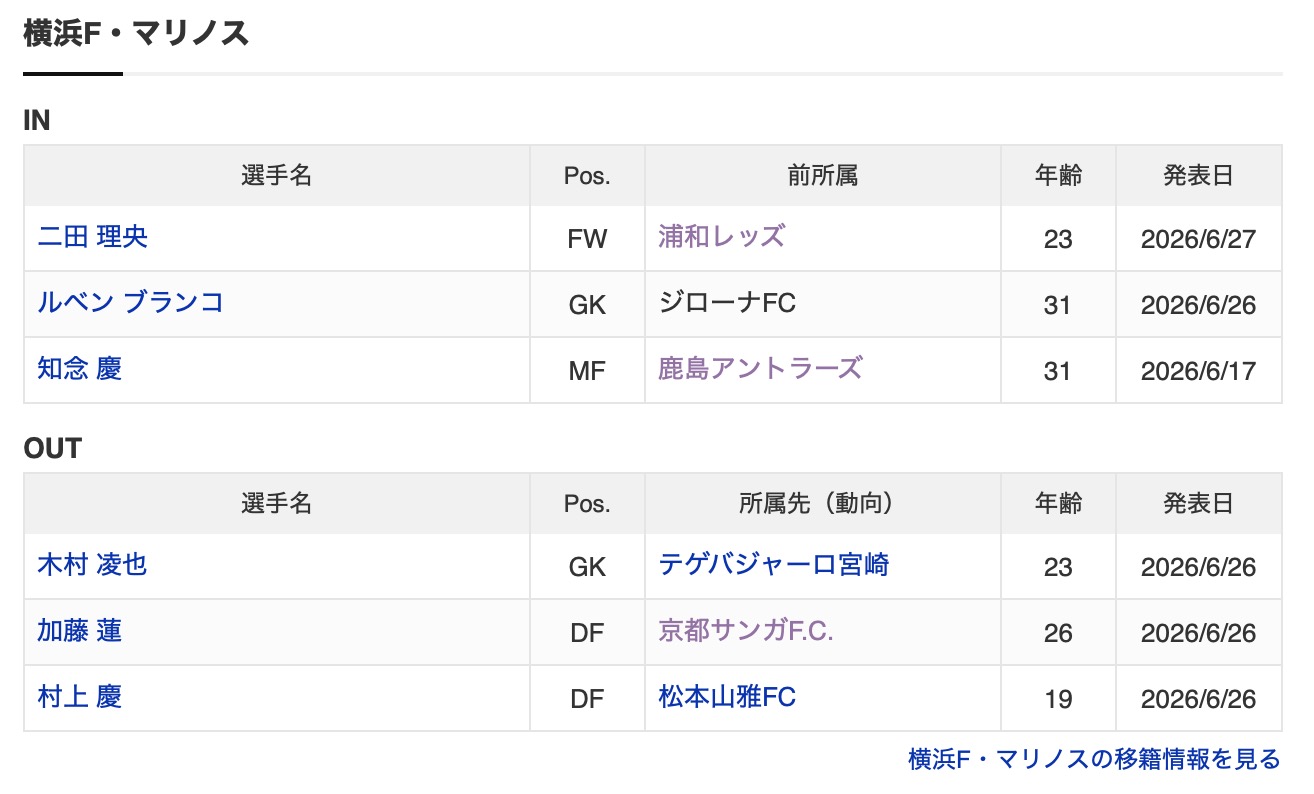1314x794 pixels.
Task: Click the OUT table 所属先（動向） header
Action: pyautogui.click(x=823, y=504)
